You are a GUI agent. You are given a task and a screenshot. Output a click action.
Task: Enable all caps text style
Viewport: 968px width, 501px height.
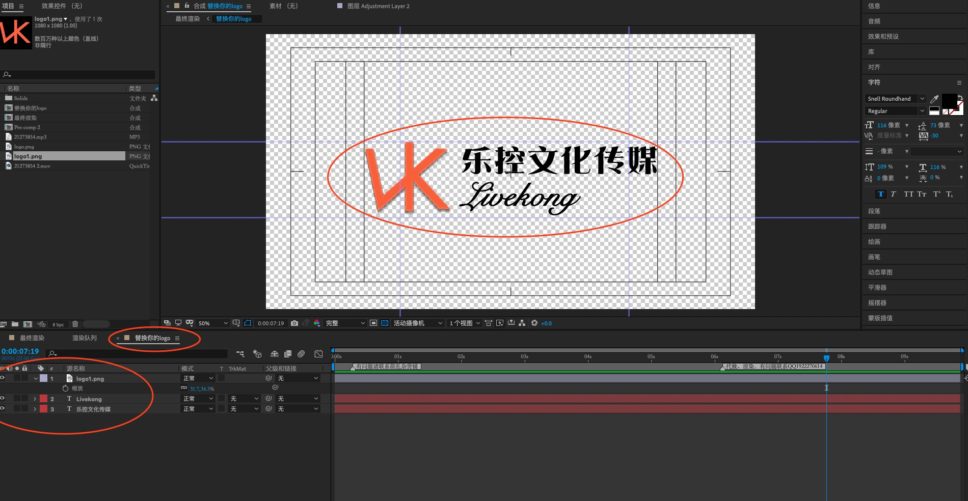click(x=909, y=194)
